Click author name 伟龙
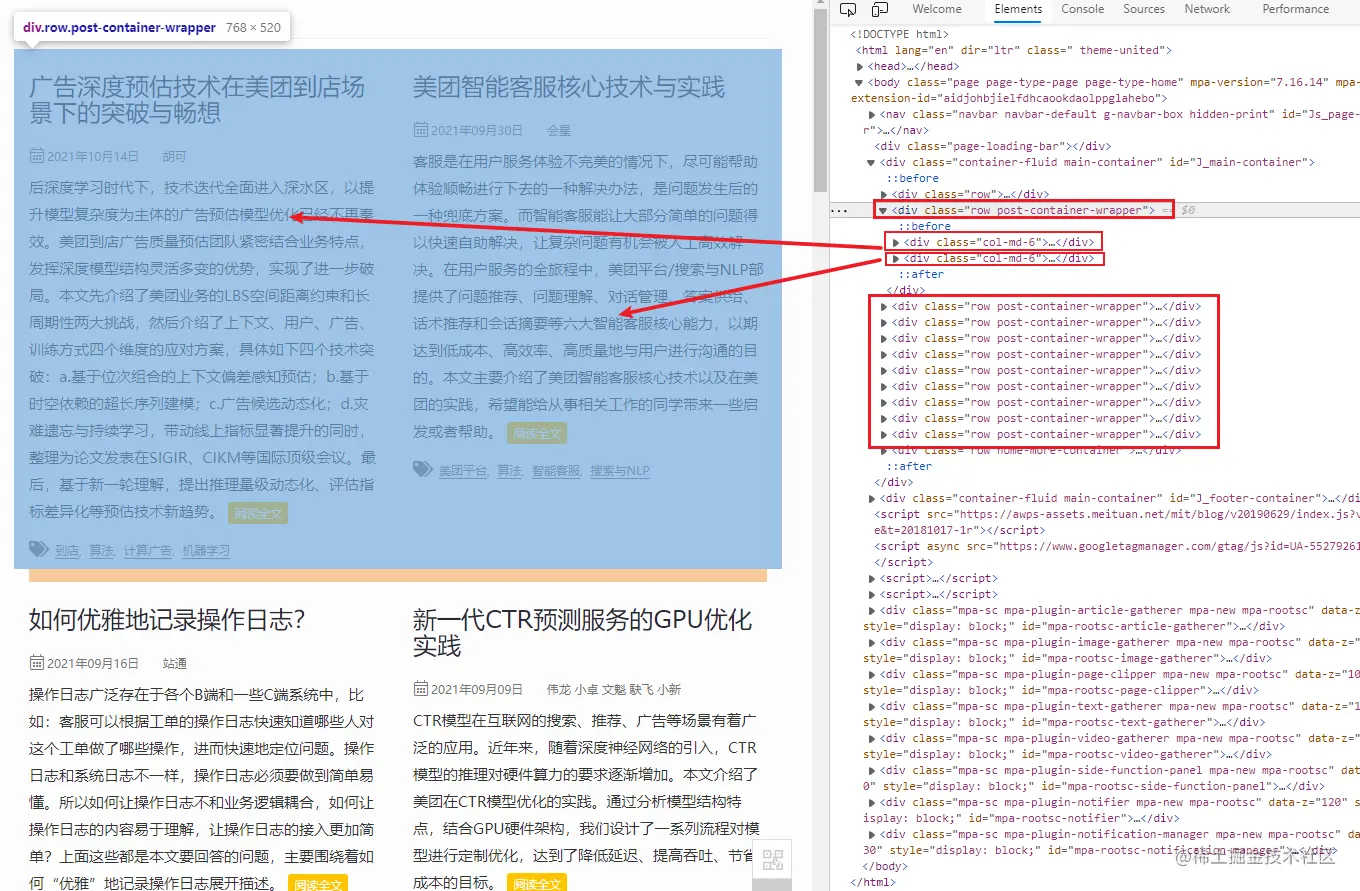This screenshot has height=891, width=1360. tap(559, 690)
